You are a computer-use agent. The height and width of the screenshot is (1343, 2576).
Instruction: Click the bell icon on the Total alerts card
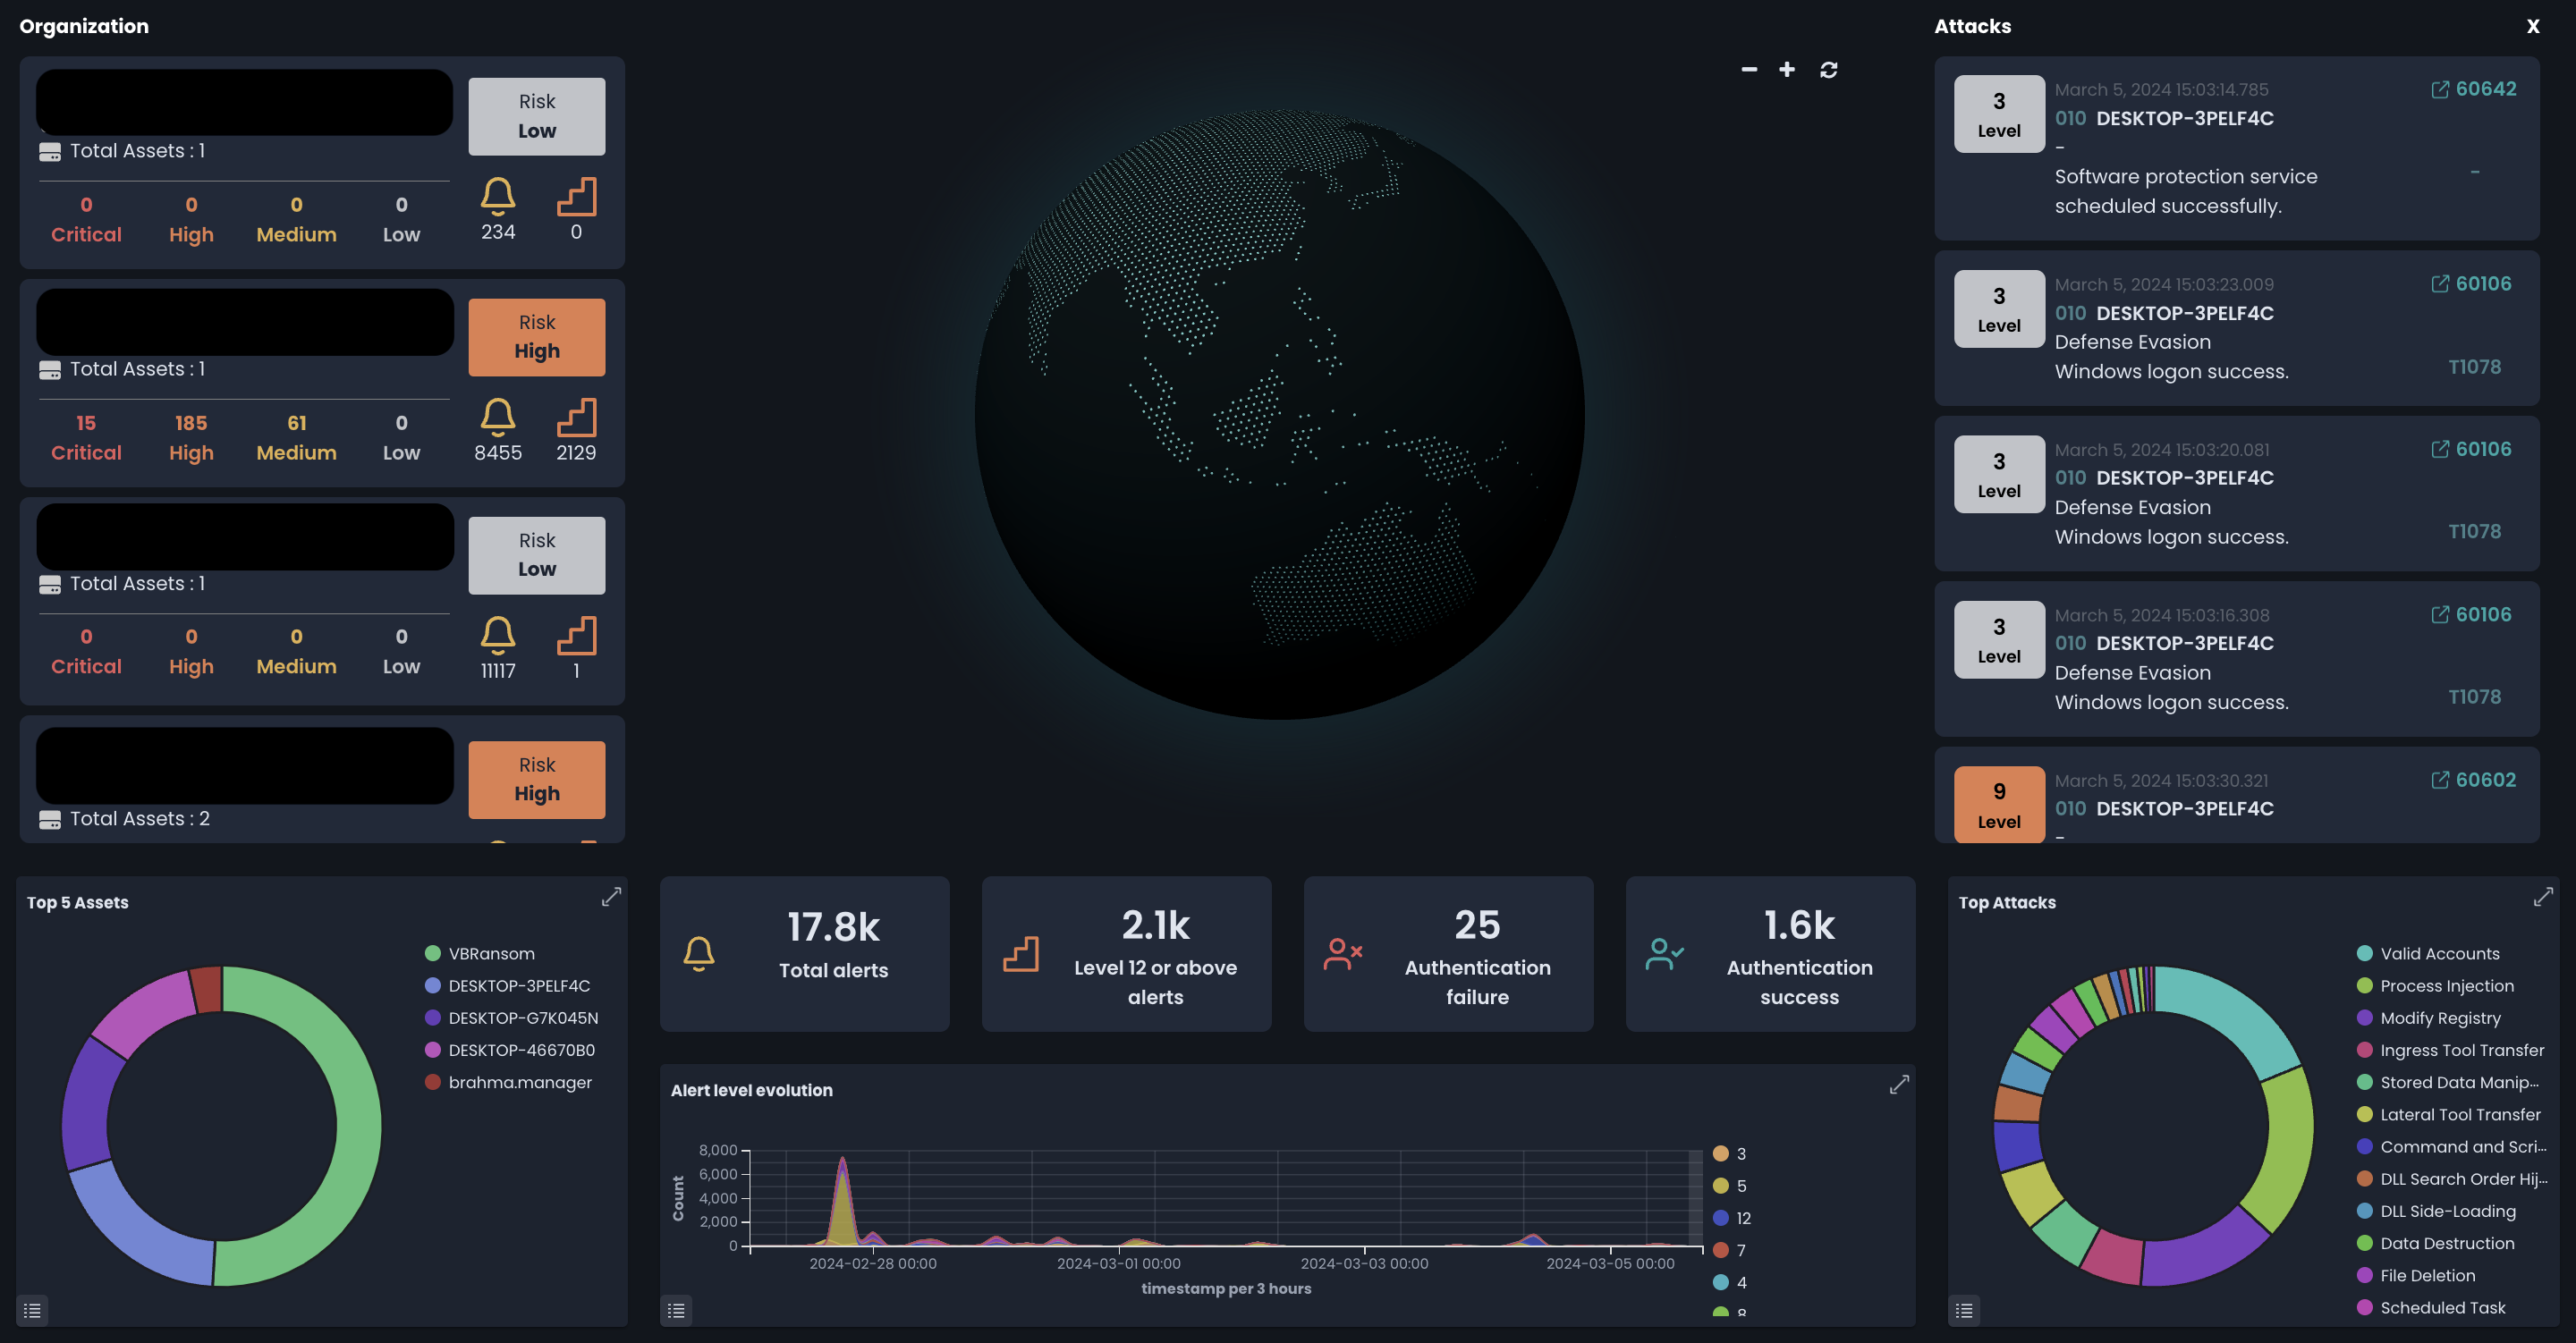700,952
